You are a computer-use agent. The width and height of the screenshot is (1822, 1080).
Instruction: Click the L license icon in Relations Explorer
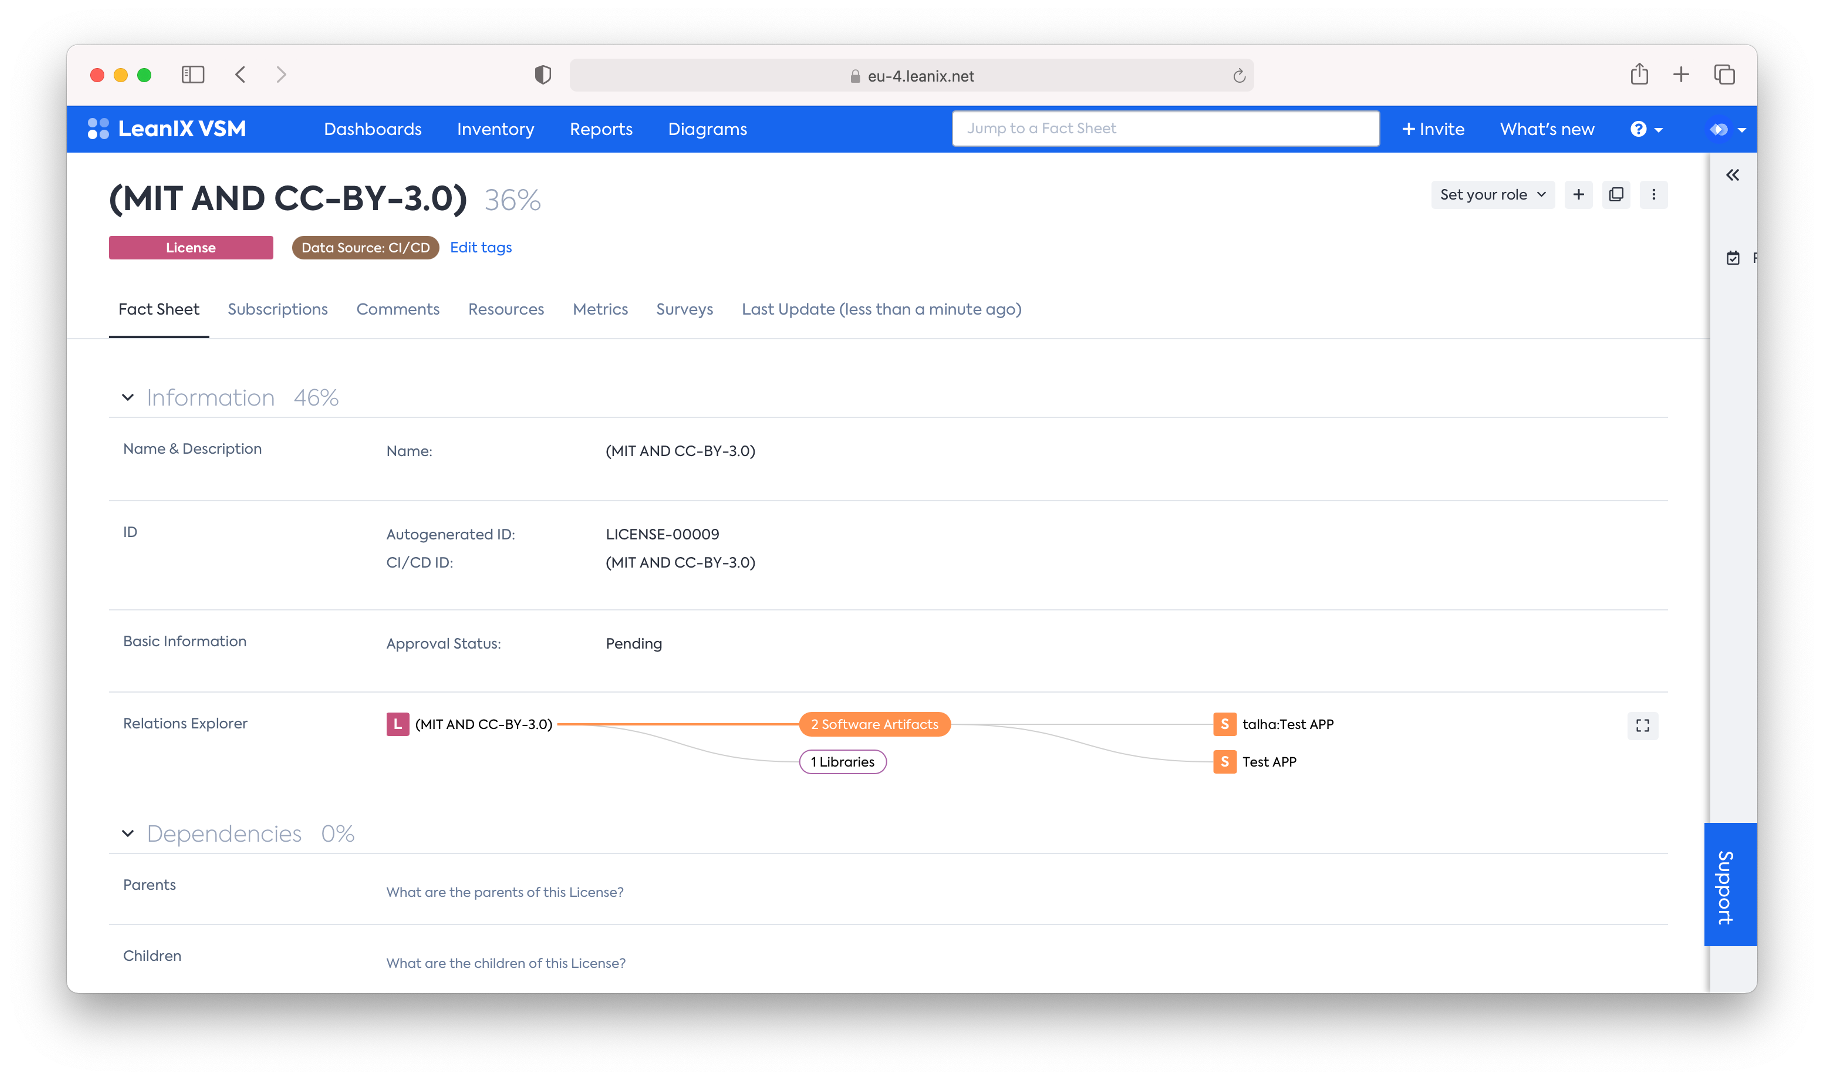(x=398, y=724)
